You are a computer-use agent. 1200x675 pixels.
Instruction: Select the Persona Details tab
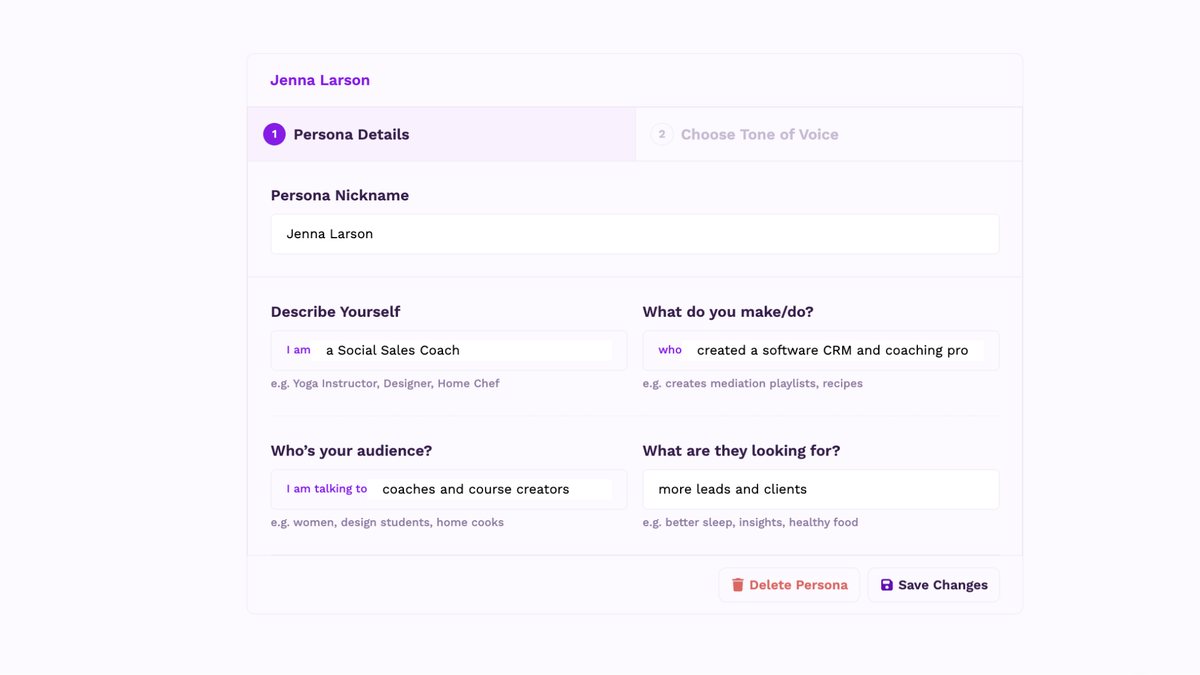350,133
